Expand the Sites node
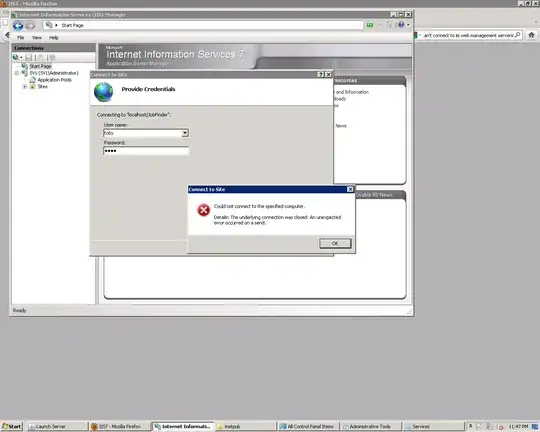Viewport: 540px width, 432px height. [24, 86]
